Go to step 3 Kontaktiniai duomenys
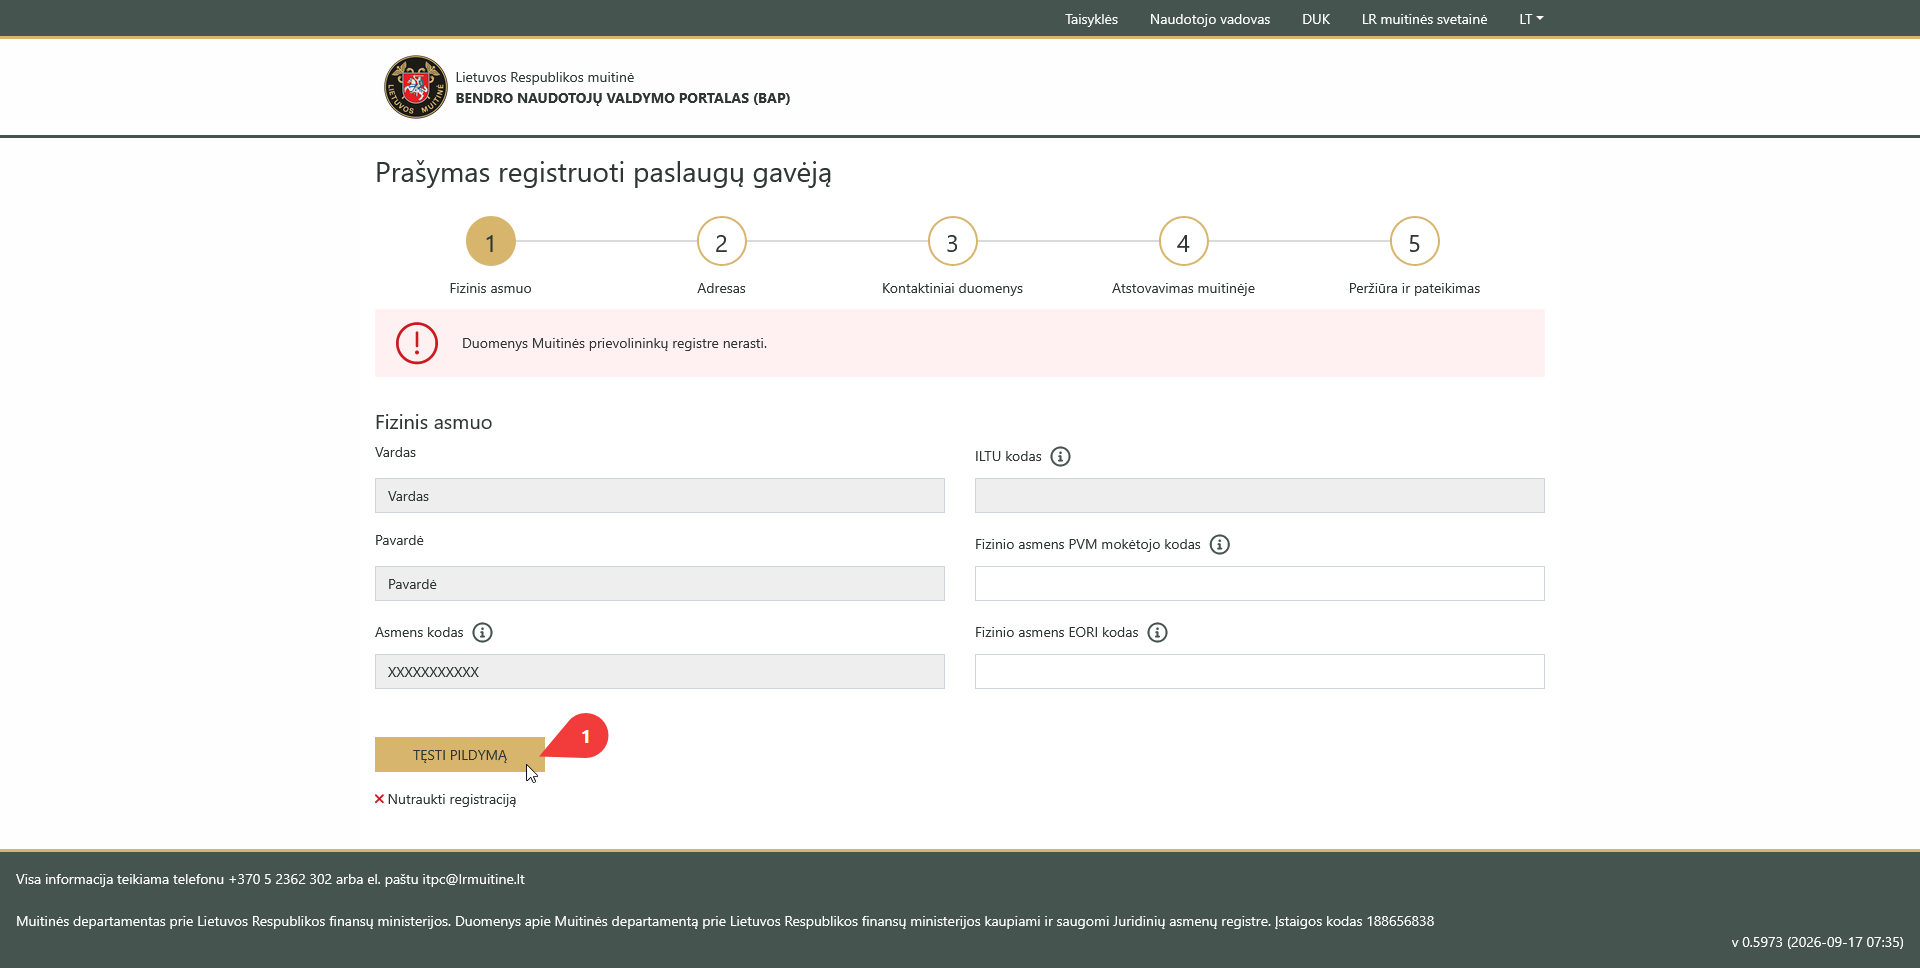 tap(953, 241)
